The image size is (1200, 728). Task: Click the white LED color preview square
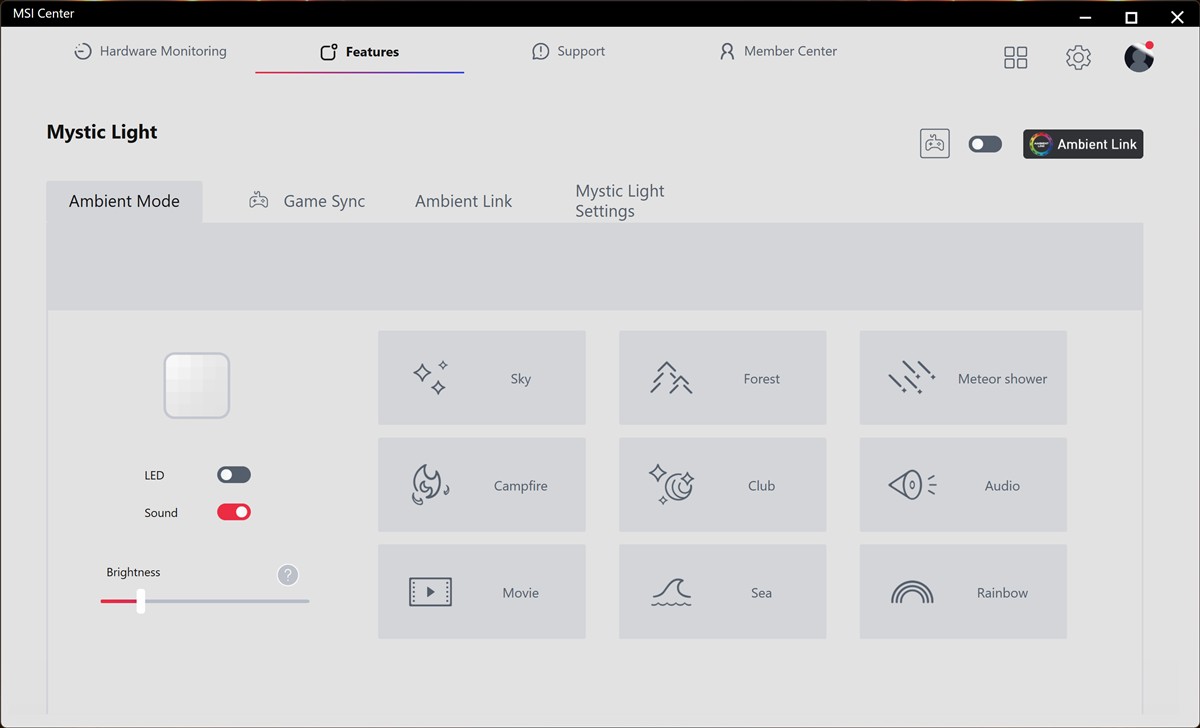pyautogui.click(x=197, y=385)
